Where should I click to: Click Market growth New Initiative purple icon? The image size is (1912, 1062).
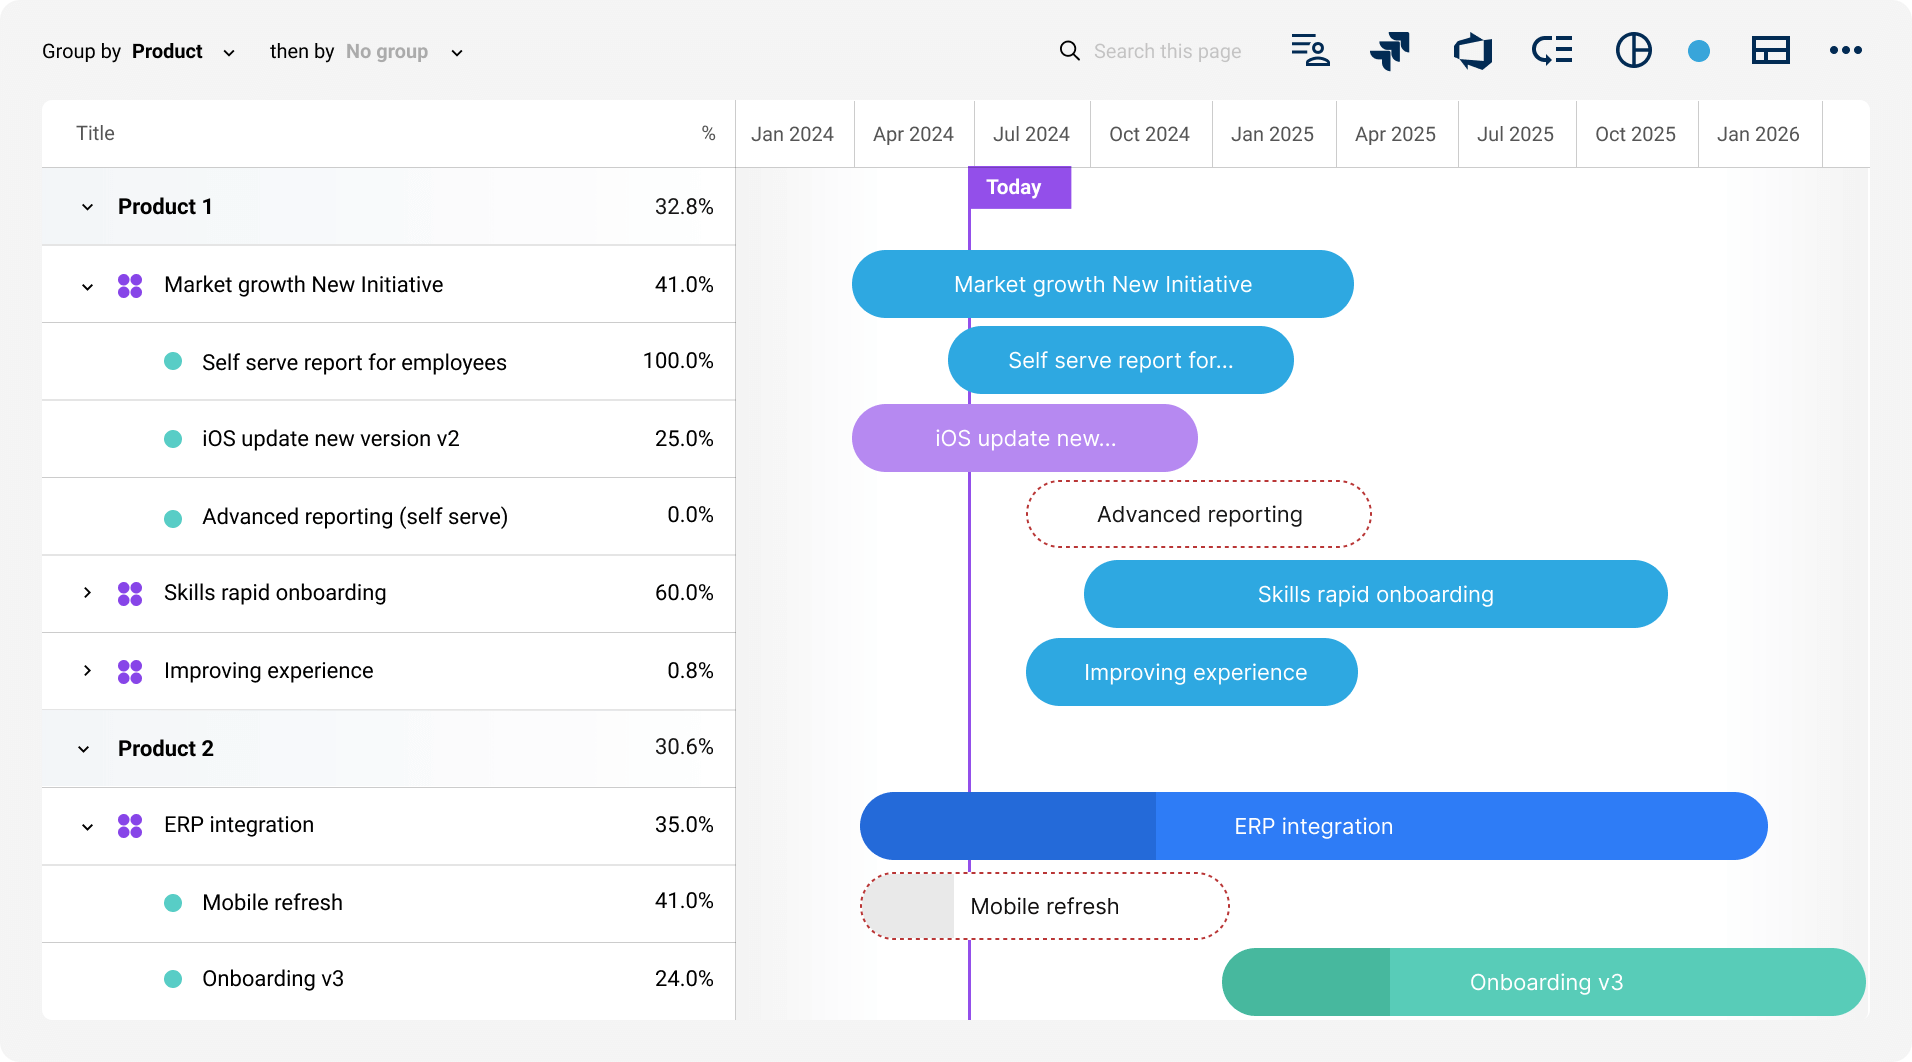point(130,286)
